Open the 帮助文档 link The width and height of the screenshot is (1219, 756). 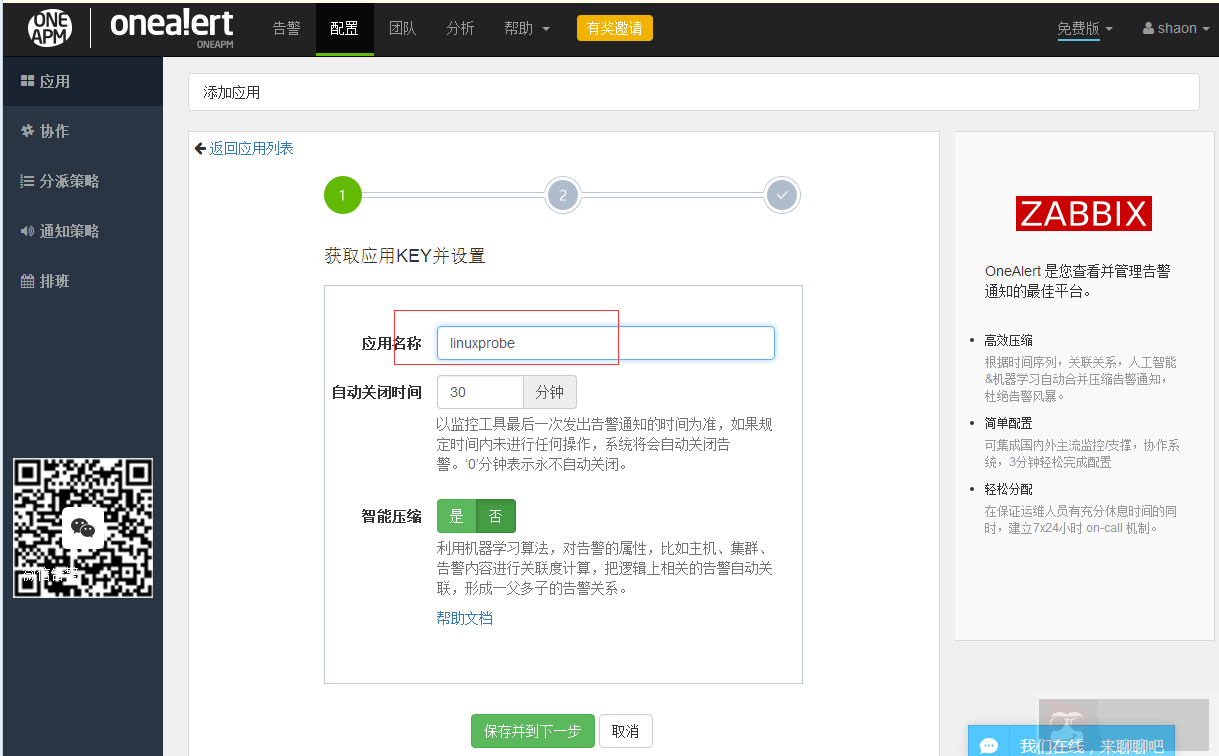(464, 618)
